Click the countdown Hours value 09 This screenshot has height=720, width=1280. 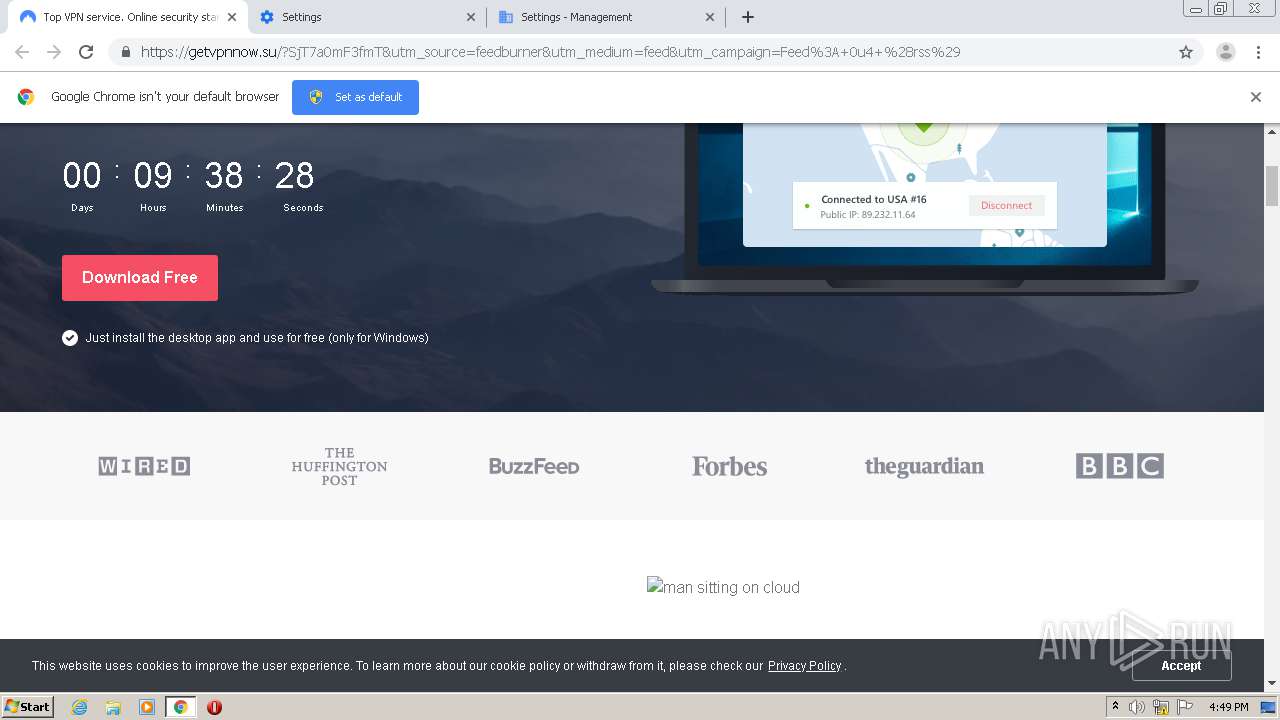tap(153, 176)
